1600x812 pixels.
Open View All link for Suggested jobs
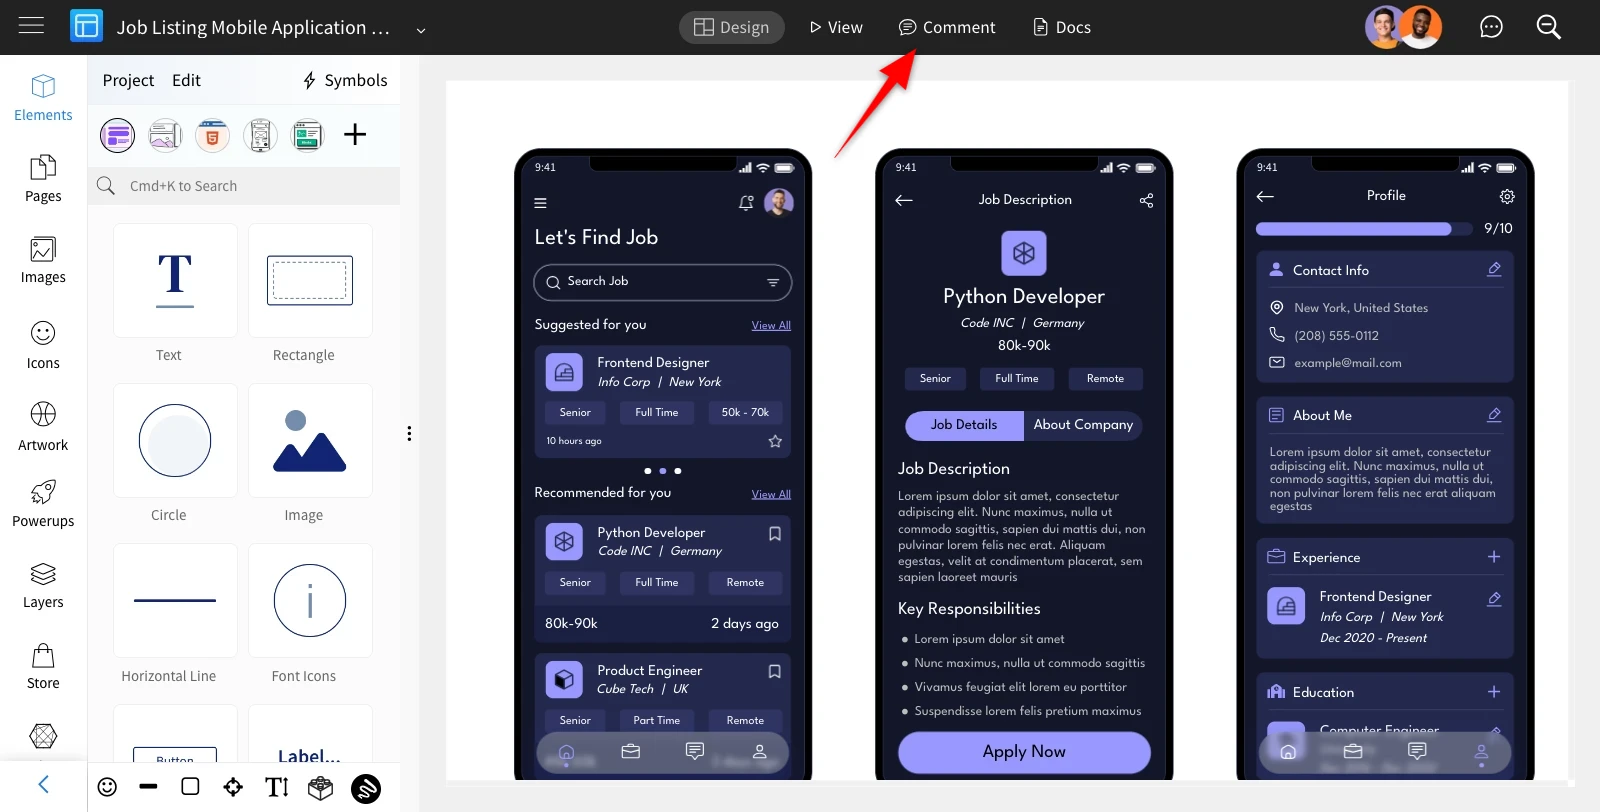tap(771, 325)
